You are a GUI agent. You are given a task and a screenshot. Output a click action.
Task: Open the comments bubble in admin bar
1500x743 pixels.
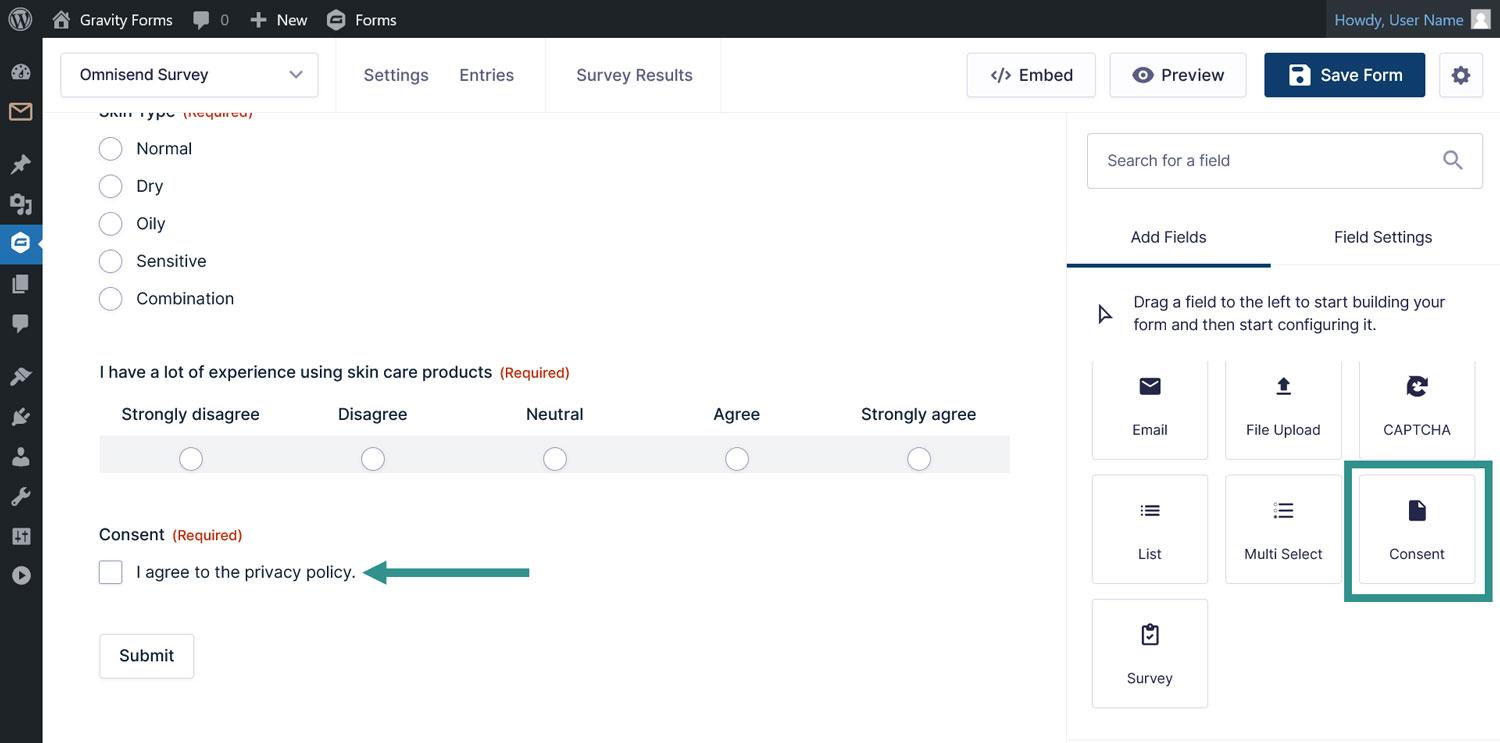[210, 19]
